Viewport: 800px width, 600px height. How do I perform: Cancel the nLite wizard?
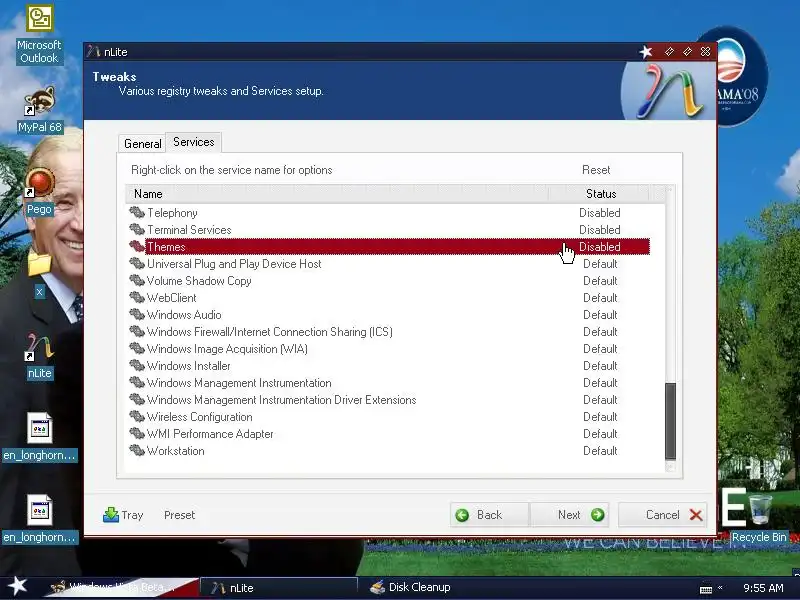pos(662,515)
